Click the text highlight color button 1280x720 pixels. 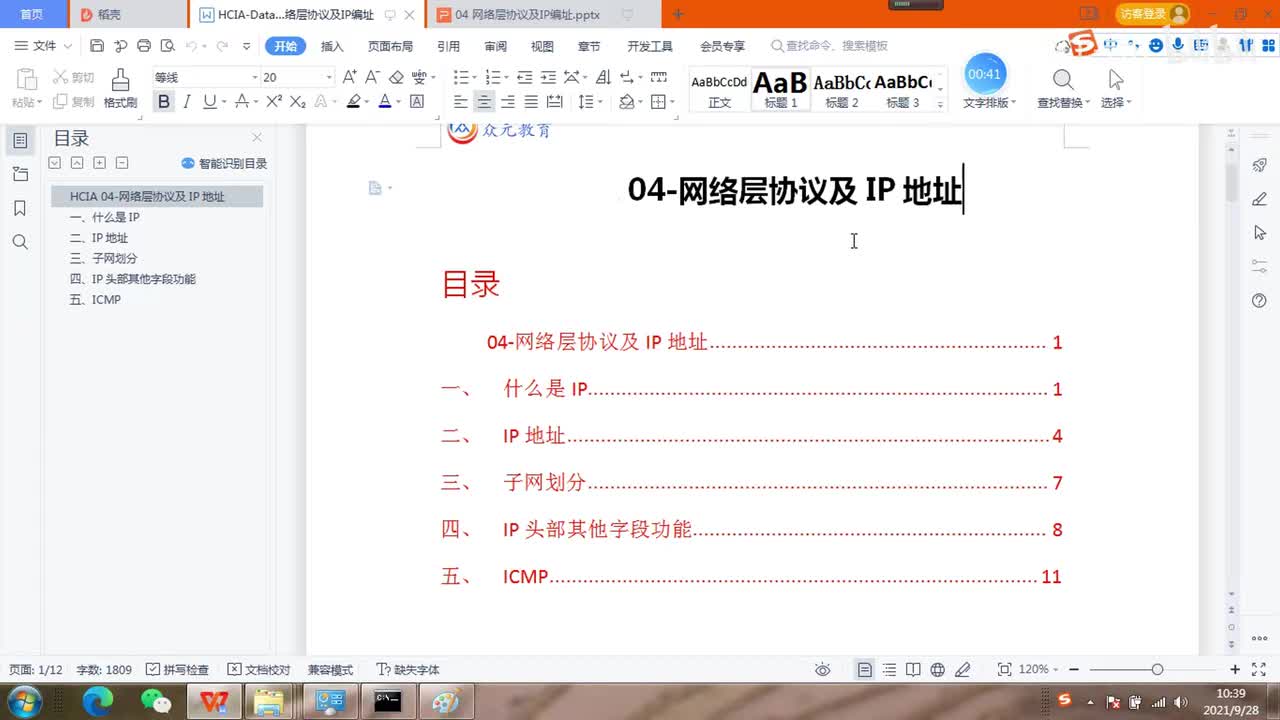click(352, 102)
